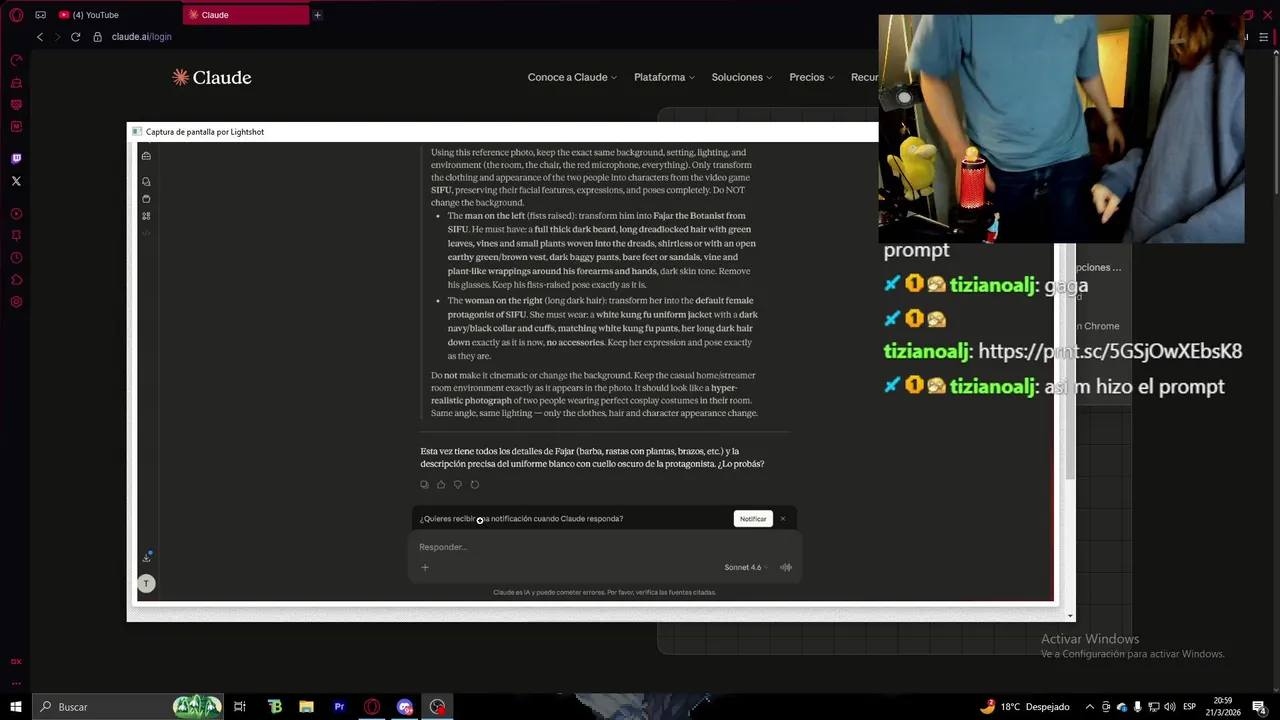
Task: Open the Windows Start menu
Action: click(15, 707)
